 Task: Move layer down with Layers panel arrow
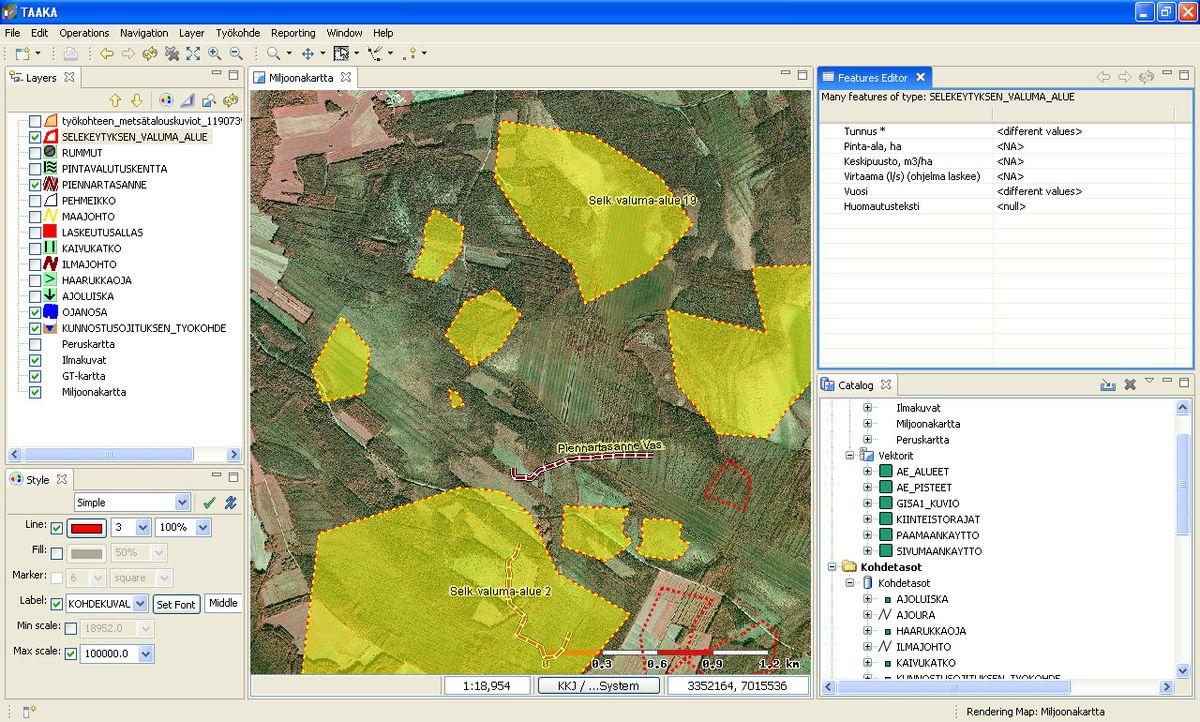point(136,100)
